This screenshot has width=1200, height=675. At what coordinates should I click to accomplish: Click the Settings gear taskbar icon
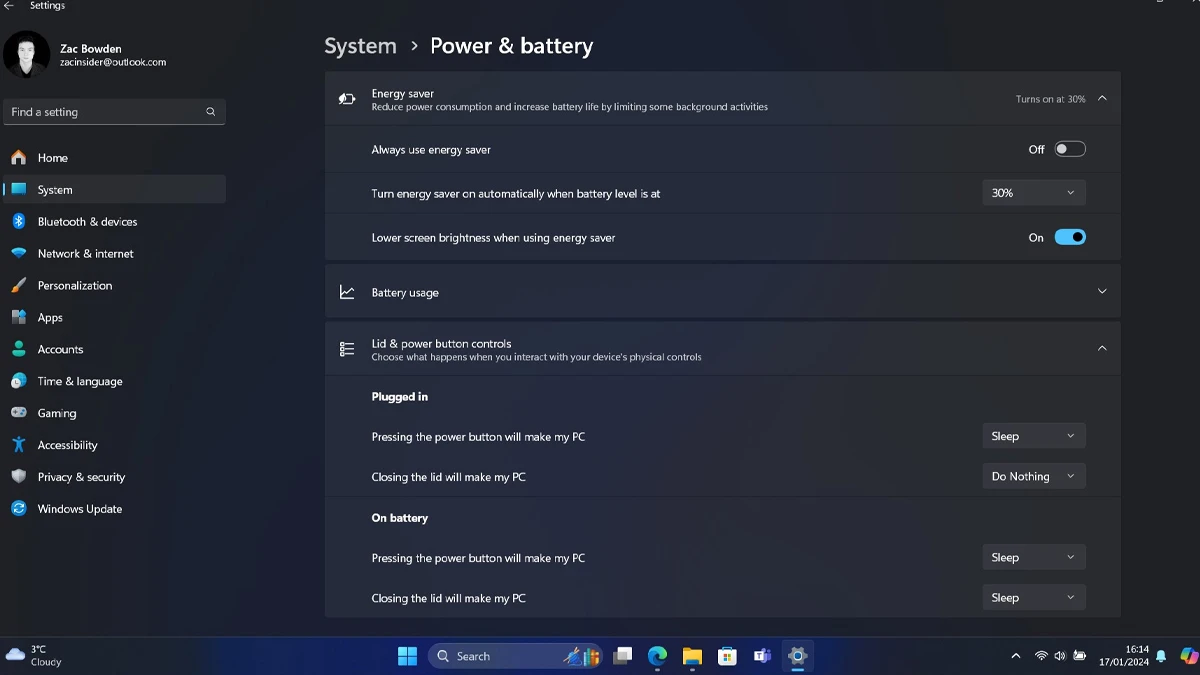point(797,656)
